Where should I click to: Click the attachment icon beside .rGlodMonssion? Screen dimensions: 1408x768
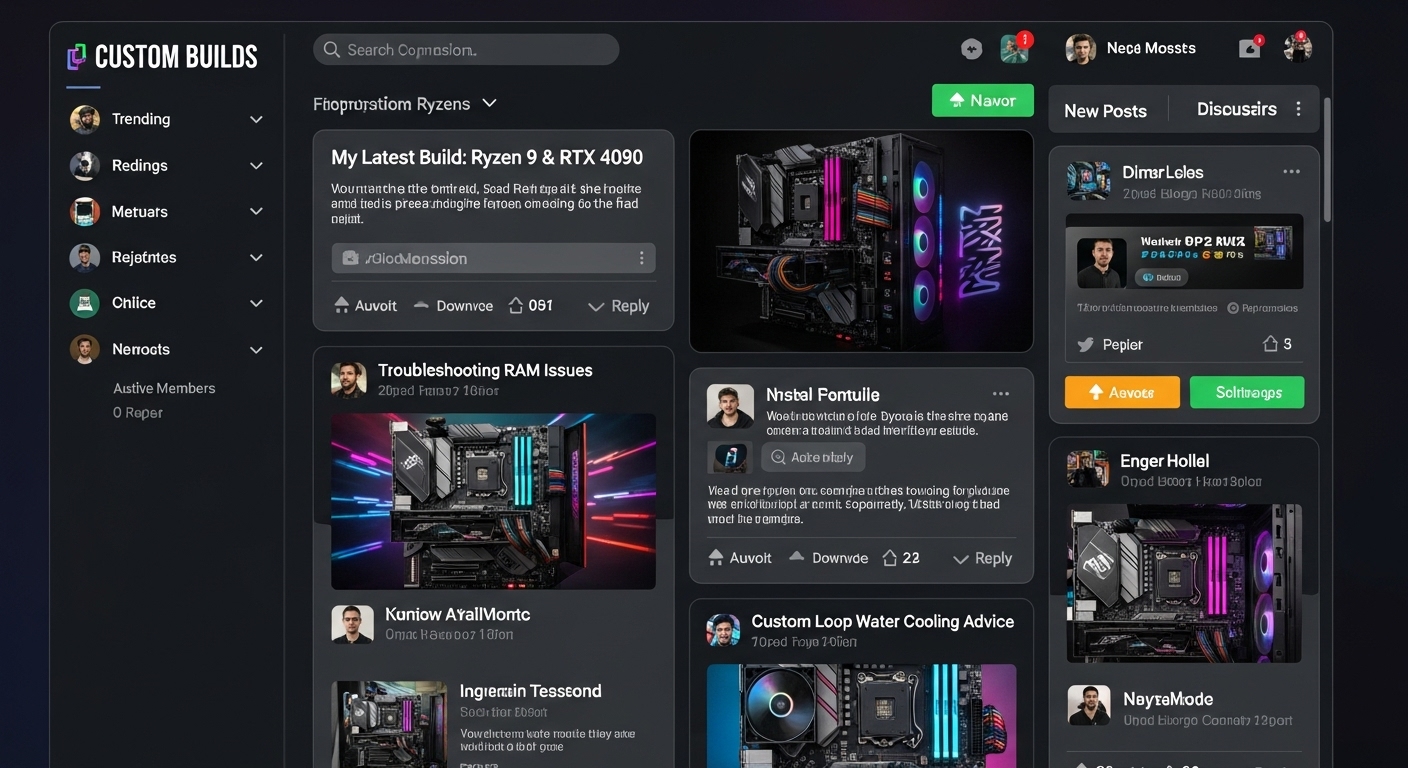(x=350, y=258)
